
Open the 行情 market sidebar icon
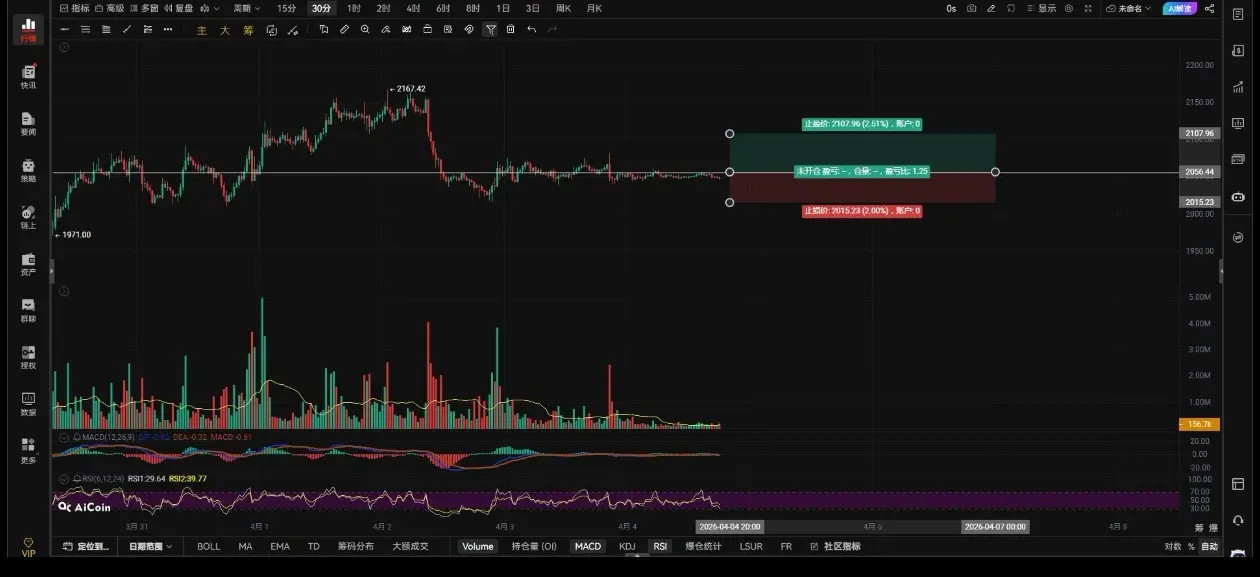pyautogui.click(x=28, y=29)
